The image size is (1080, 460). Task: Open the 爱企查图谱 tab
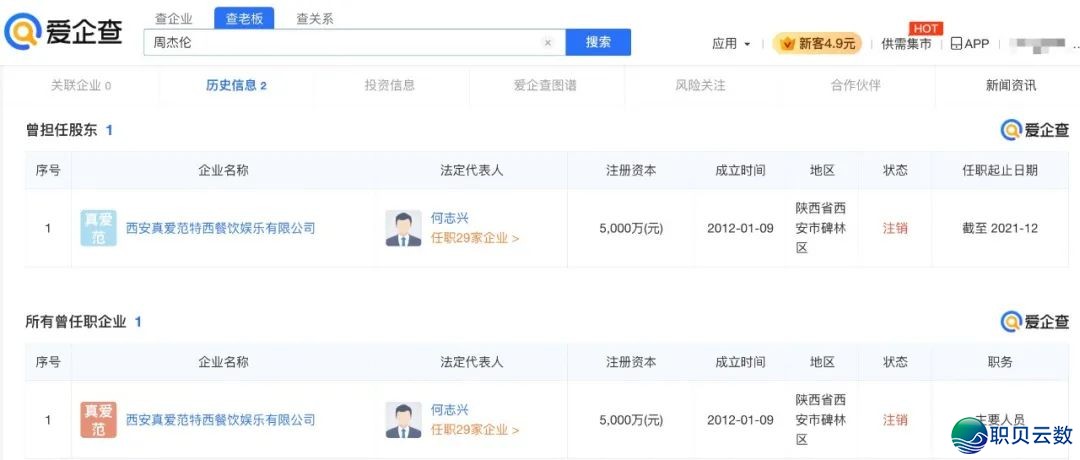(545, 85)
